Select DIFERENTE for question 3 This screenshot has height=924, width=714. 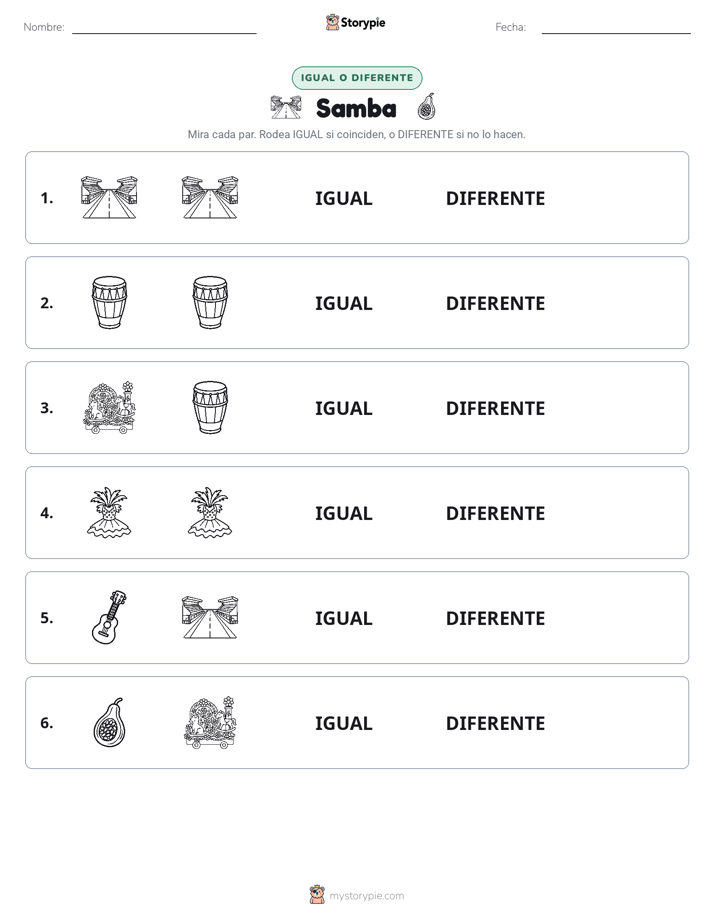(x=495, y=408)
